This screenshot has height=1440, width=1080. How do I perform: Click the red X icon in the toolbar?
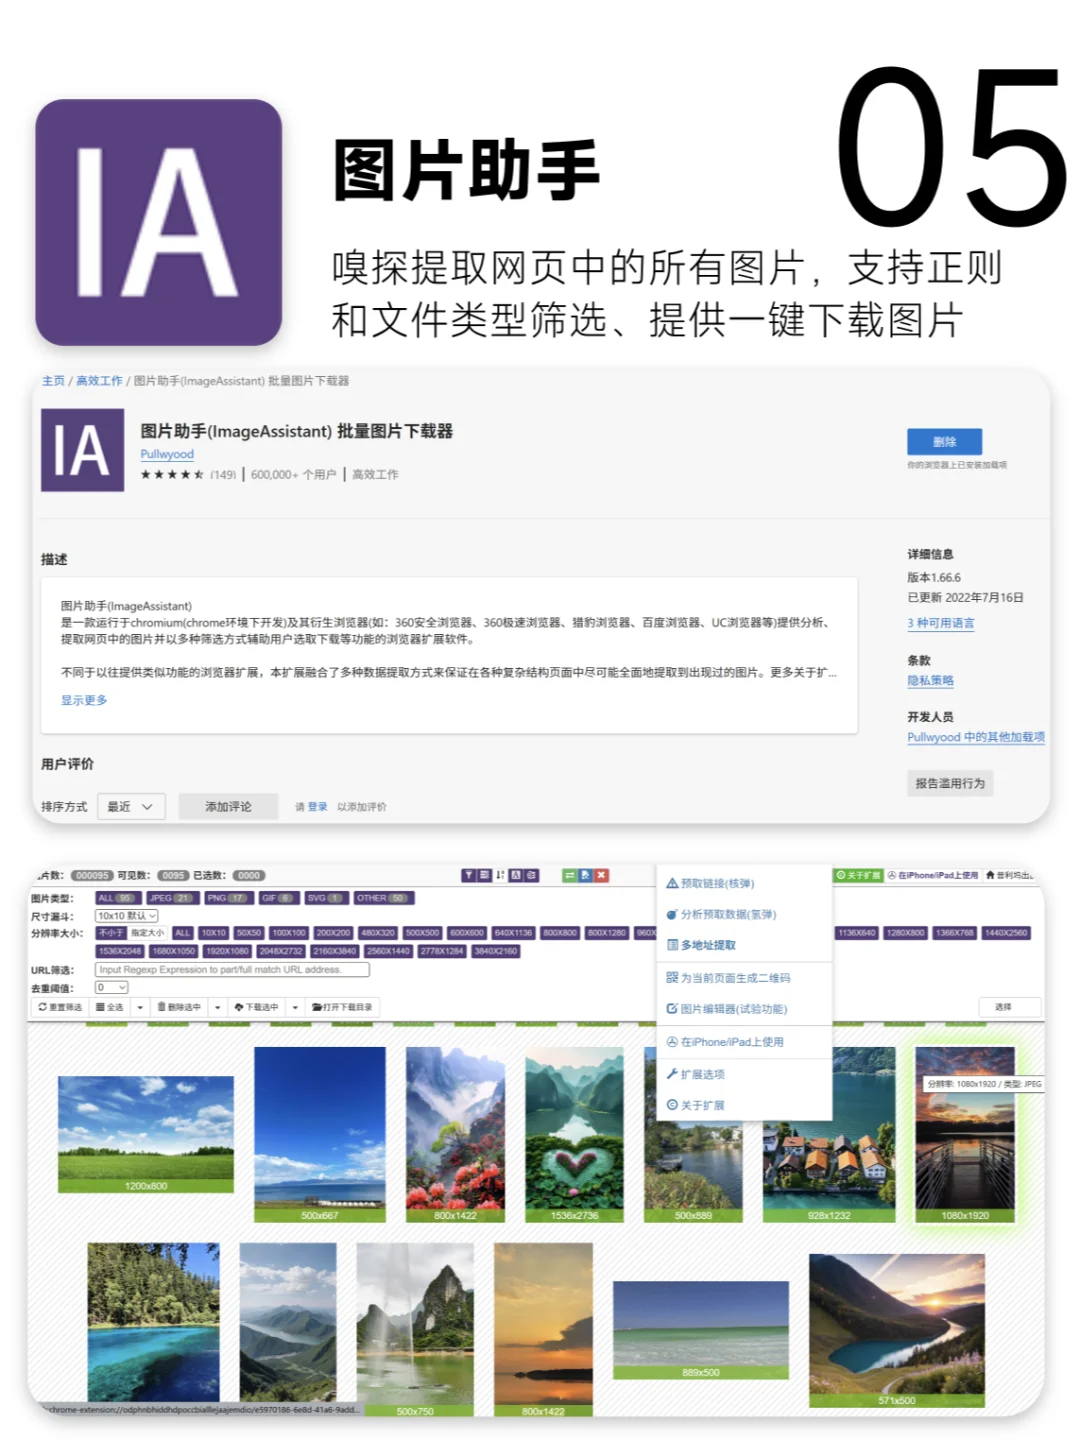[x=601, y=875]
